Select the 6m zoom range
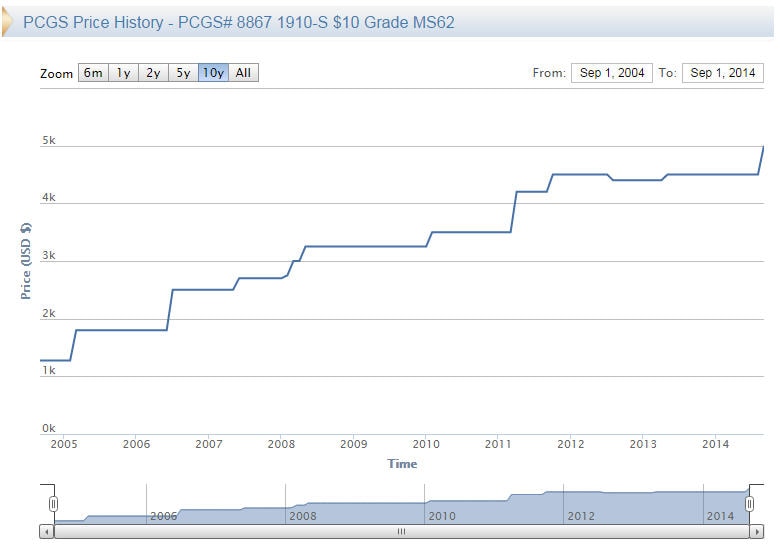780x548 pixels. pos(93,73)
